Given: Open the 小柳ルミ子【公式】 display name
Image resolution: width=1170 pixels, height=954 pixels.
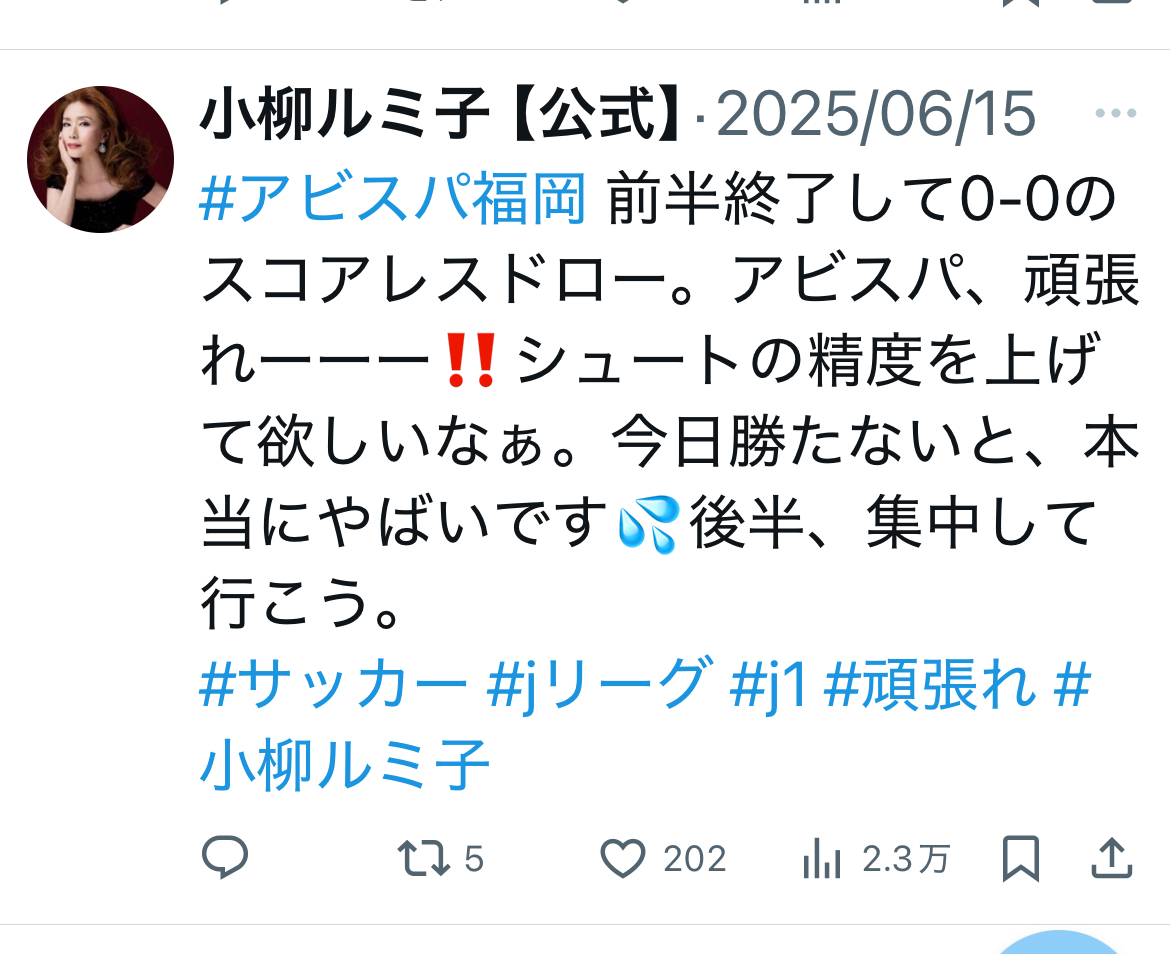Looking at the screenshot, I should tap(441, 113).
